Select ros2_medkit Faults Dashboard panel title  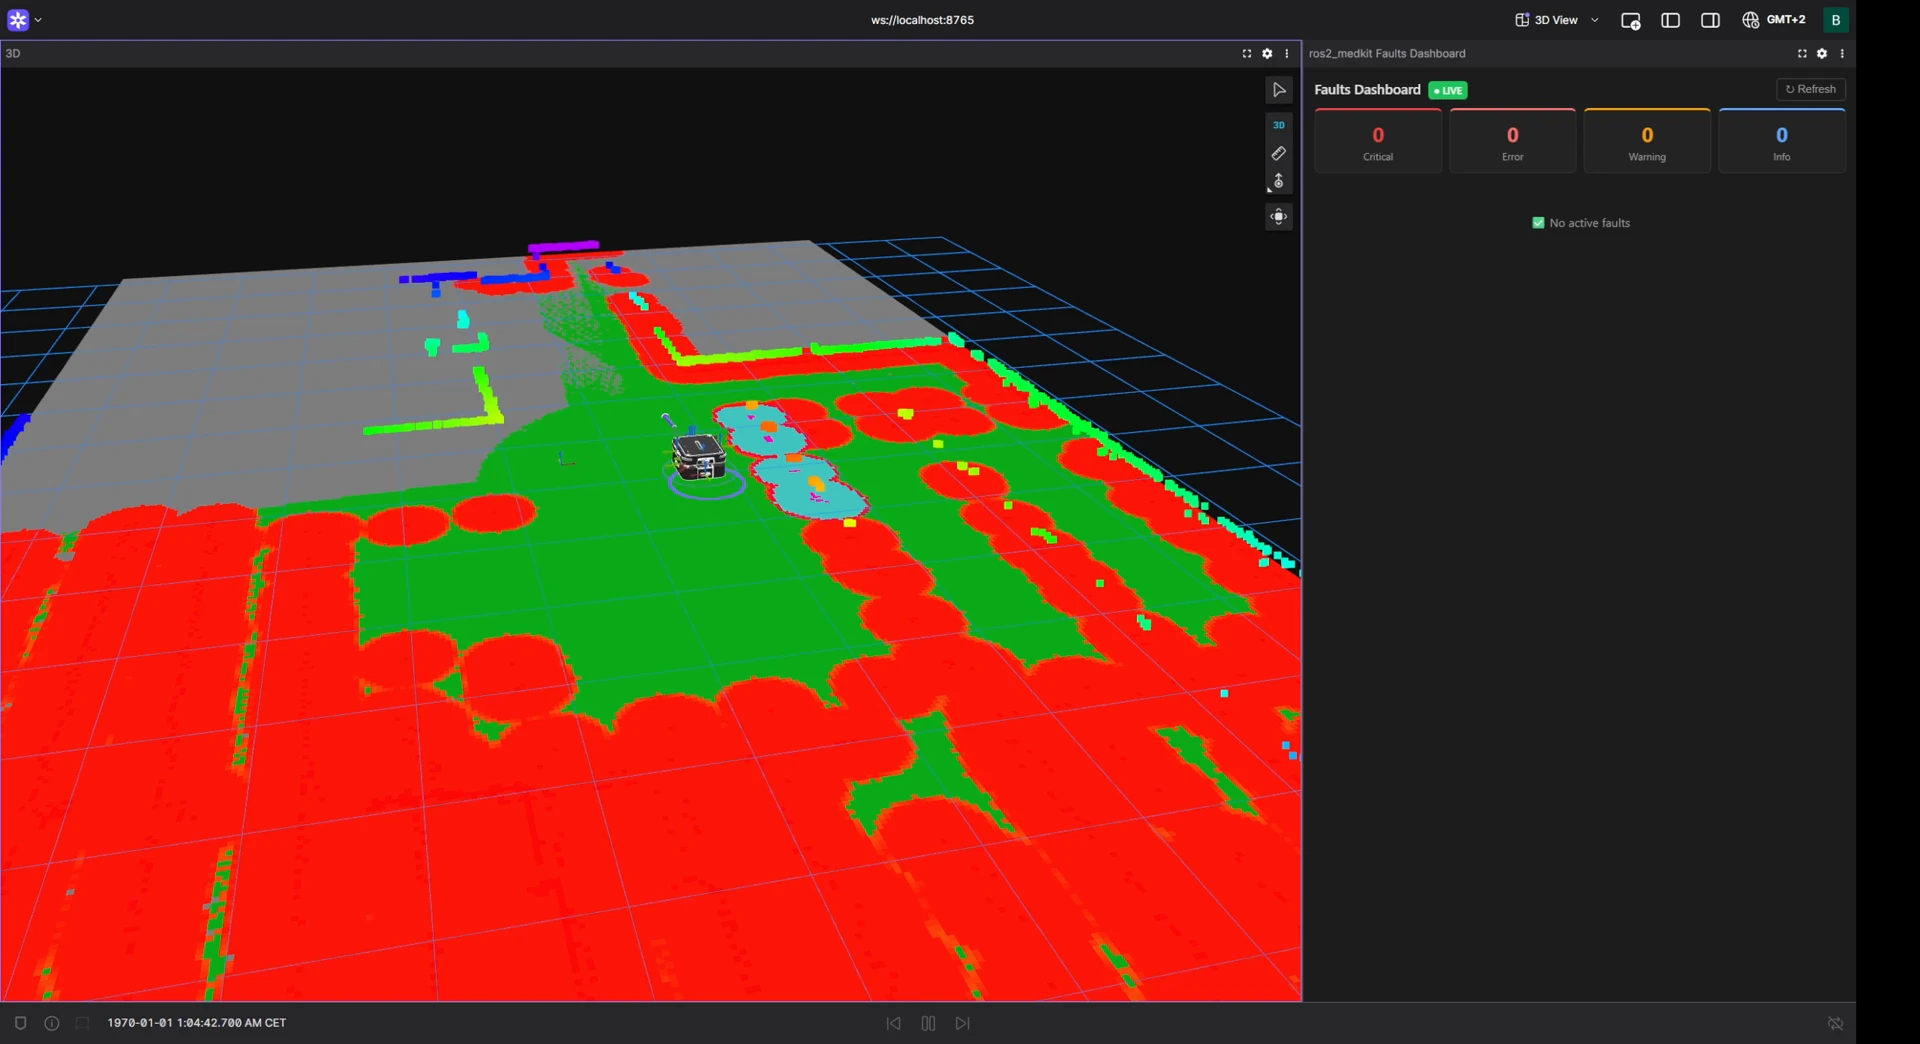pyautogui.click(x=1387, y=54)
